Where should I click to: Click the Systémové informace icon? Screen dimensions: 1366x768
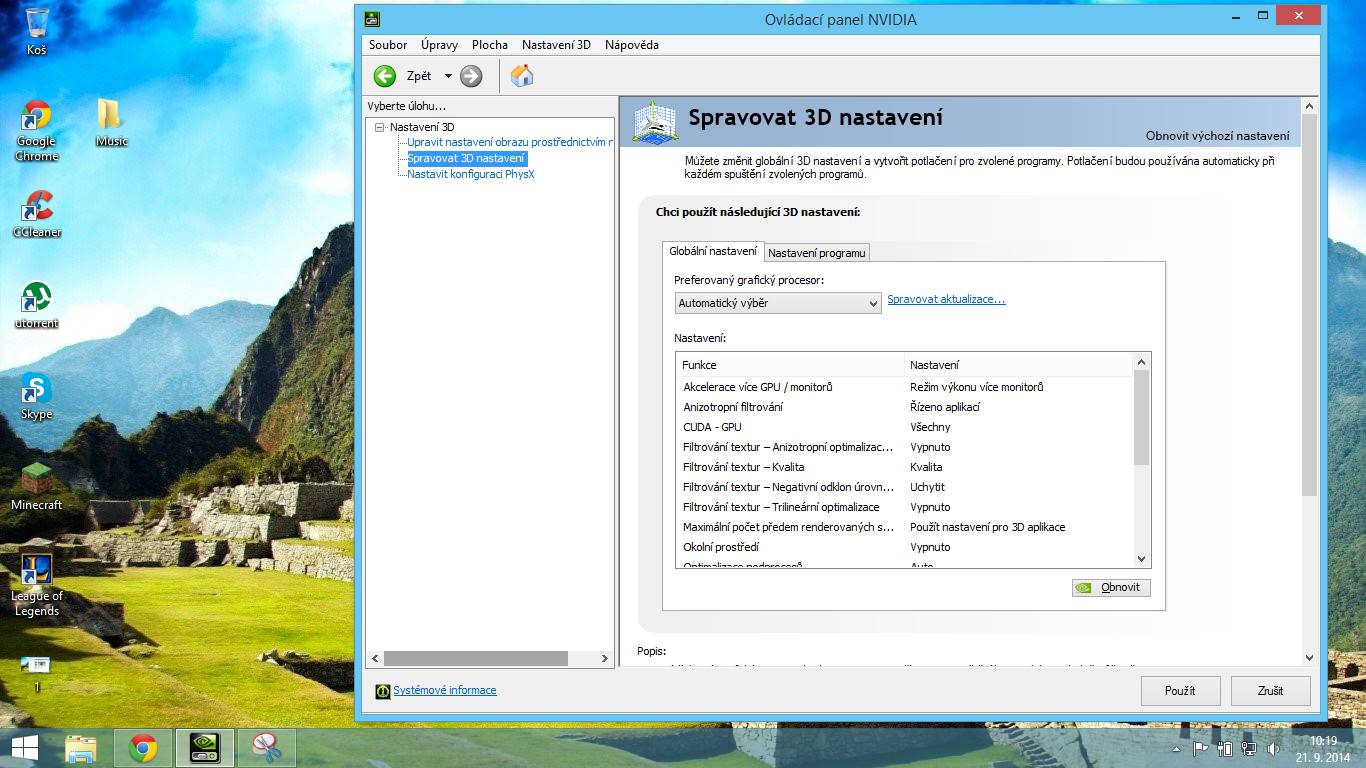click(382, 691)
